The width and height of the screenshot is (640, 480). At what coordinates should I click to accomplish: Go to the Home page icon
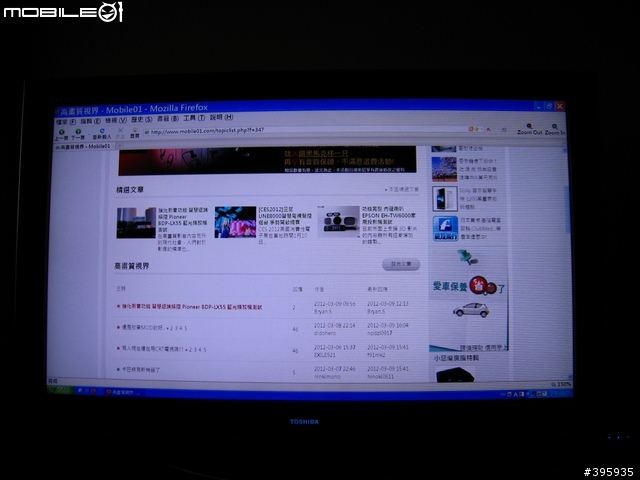pos(135,130)
